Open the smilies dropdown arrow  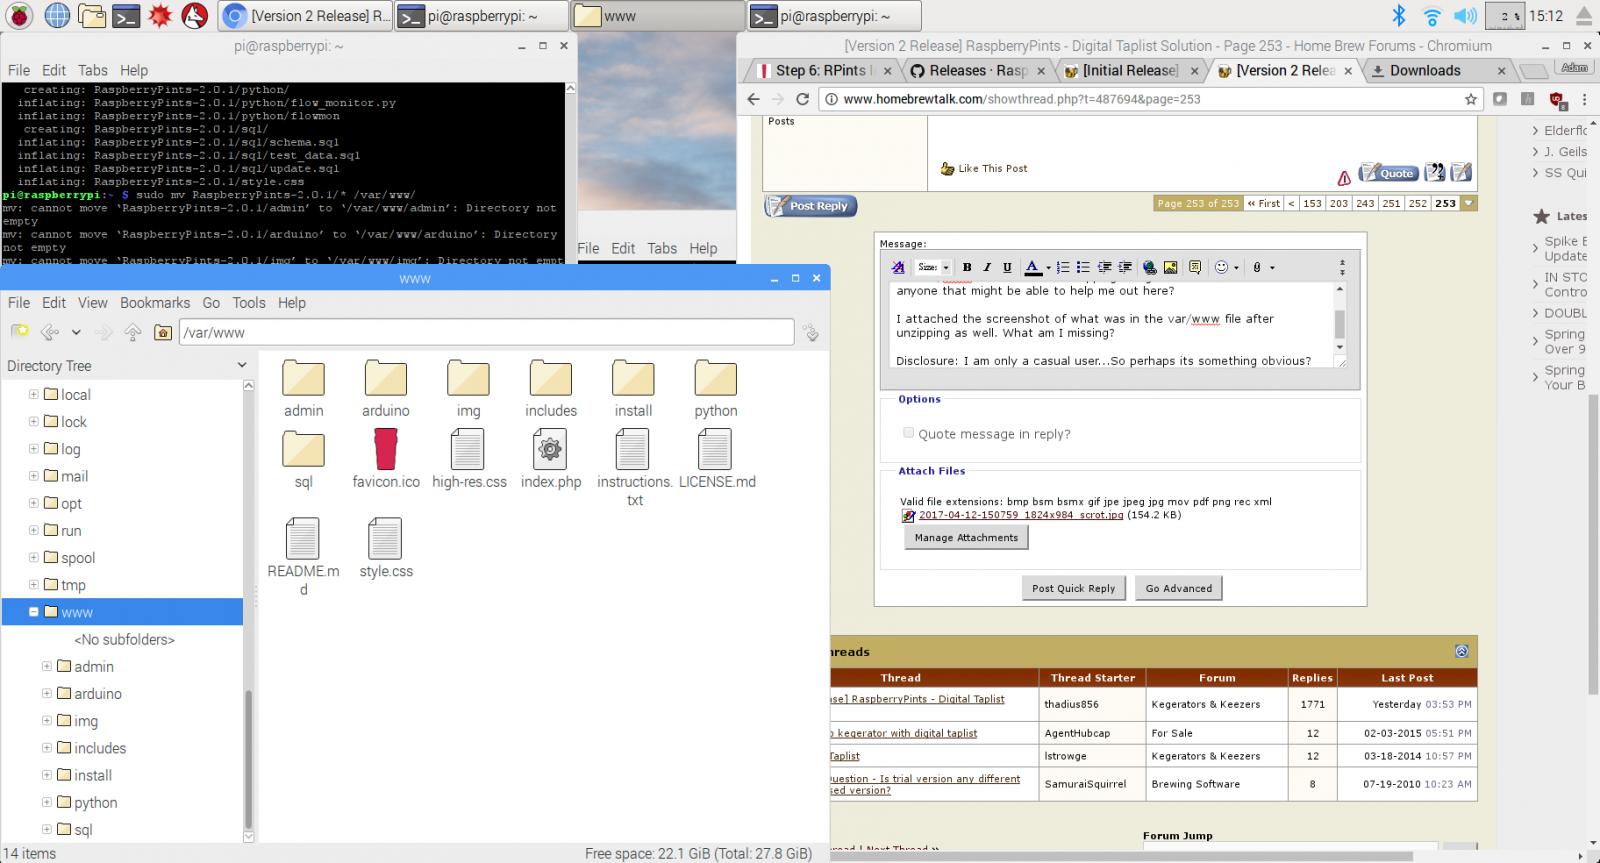click(x=1236, y=268)
